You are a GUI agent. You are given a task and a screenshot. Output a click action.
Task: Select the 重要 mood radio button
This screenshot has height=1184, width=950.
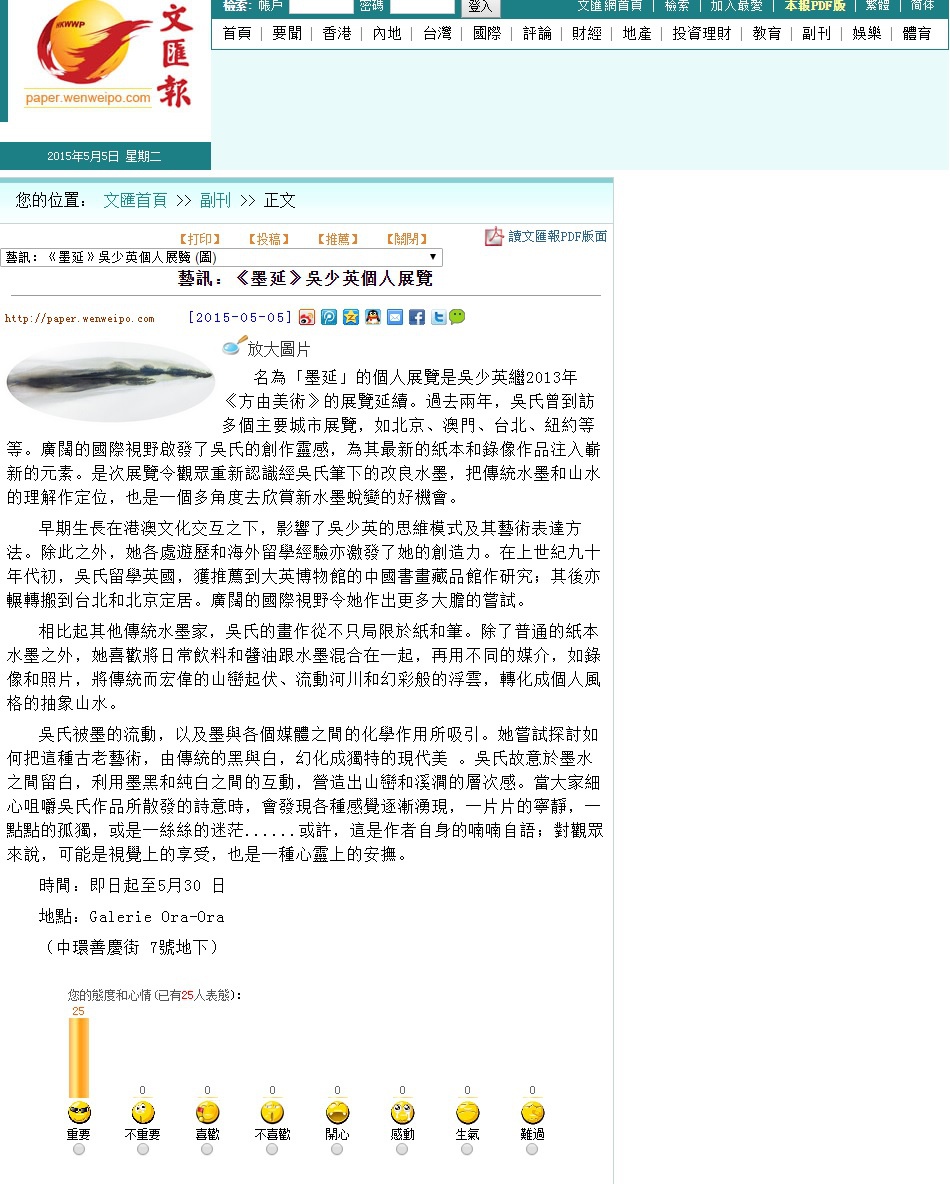79,1150
